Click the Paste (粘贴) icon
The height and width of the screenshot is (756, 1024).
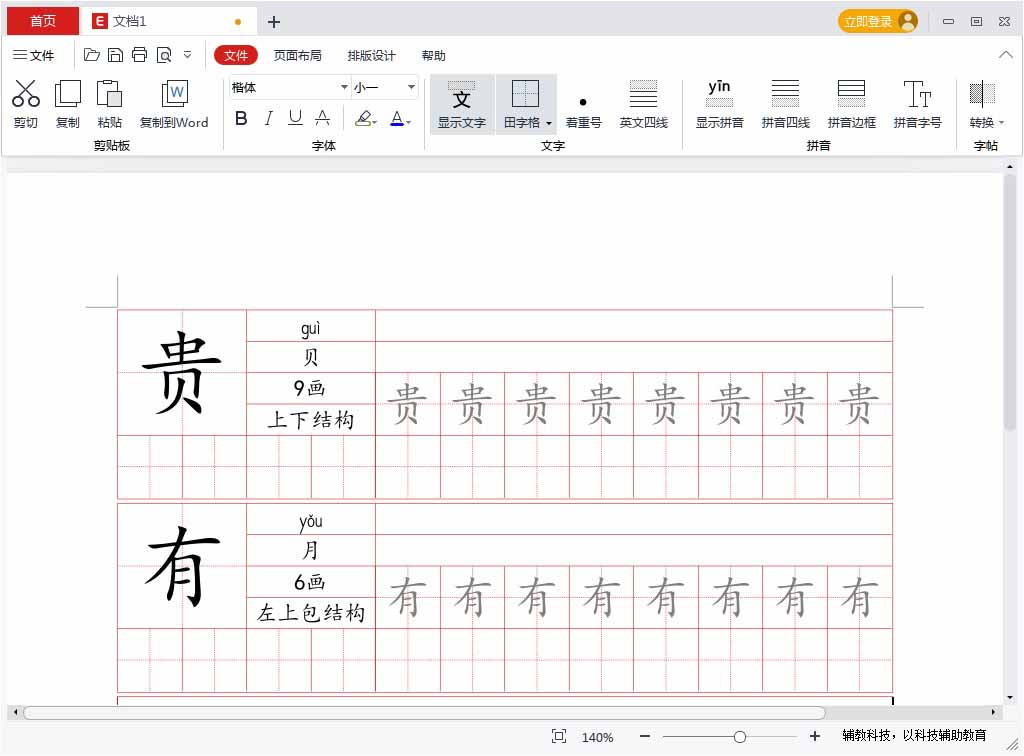click(109, 93)
